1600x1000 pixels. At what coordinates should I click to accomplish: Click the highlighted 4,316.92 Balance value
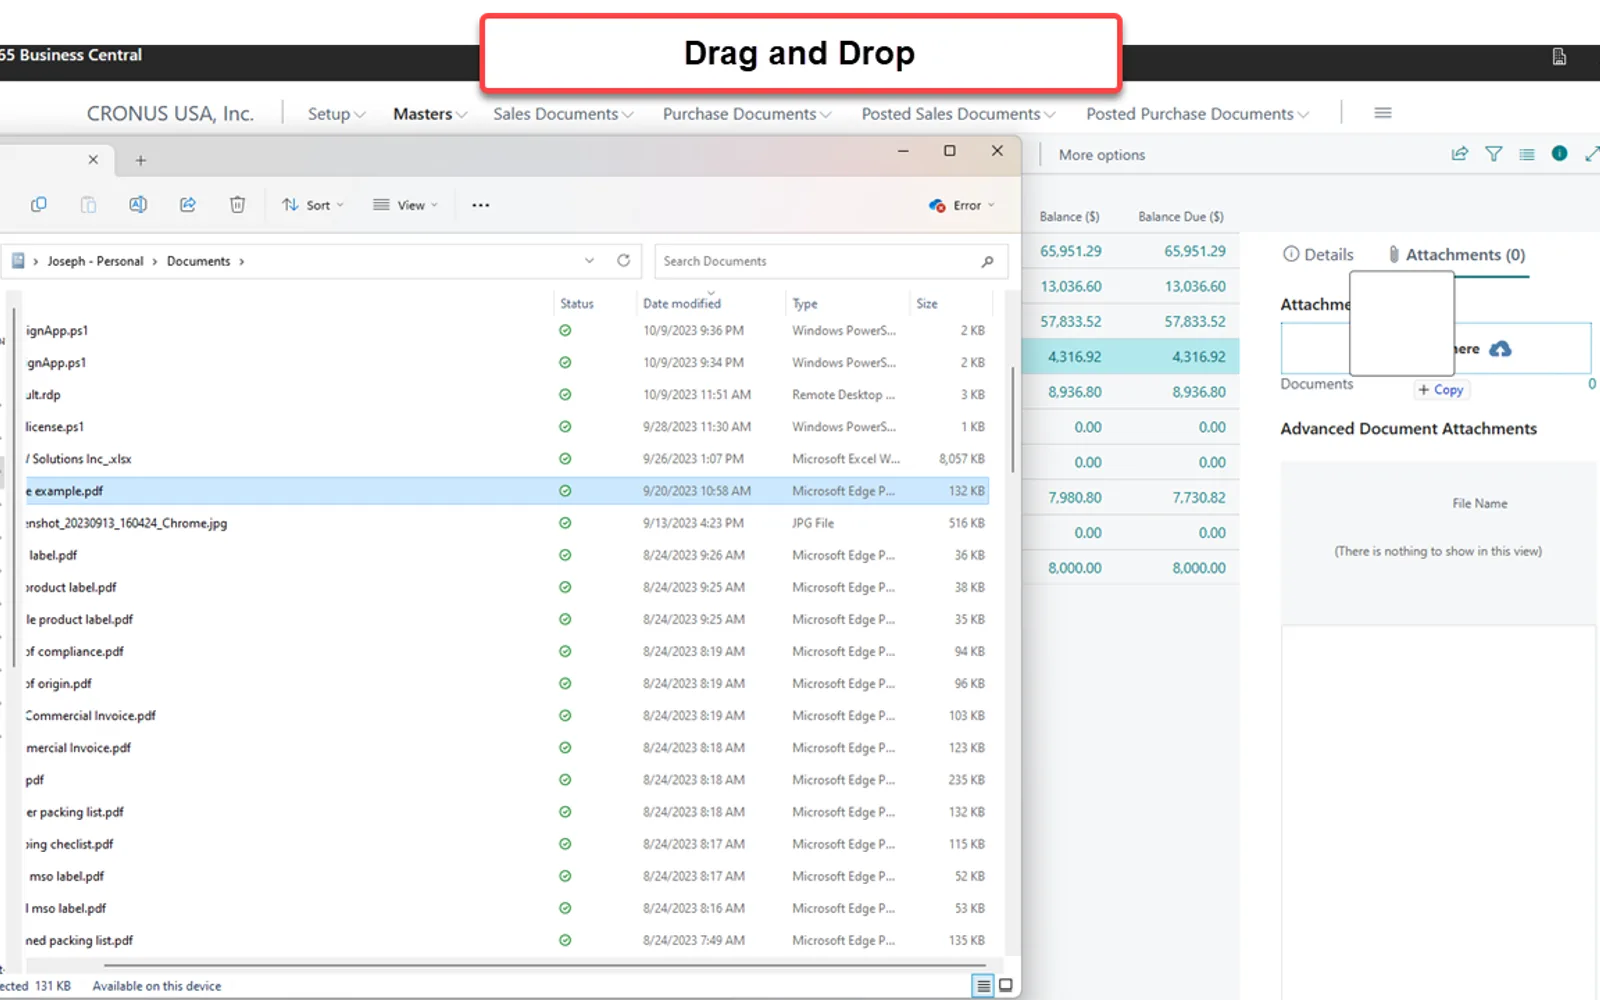[x=1074, y=357]
